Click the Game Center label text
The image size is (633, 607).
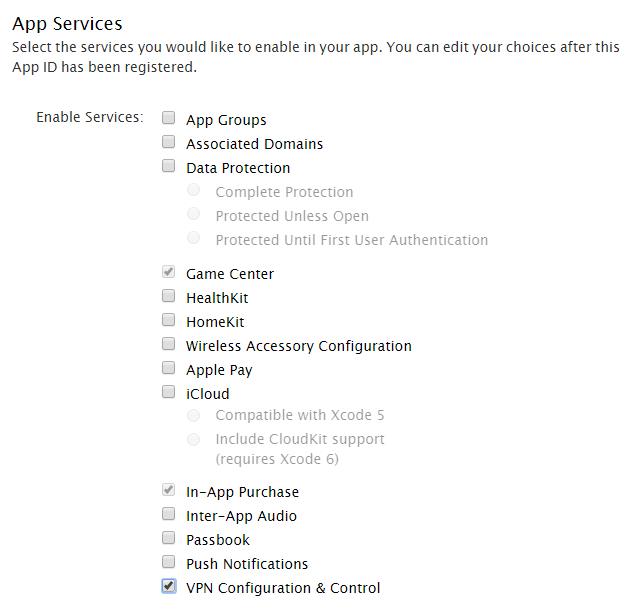click(x=230, y=274)
